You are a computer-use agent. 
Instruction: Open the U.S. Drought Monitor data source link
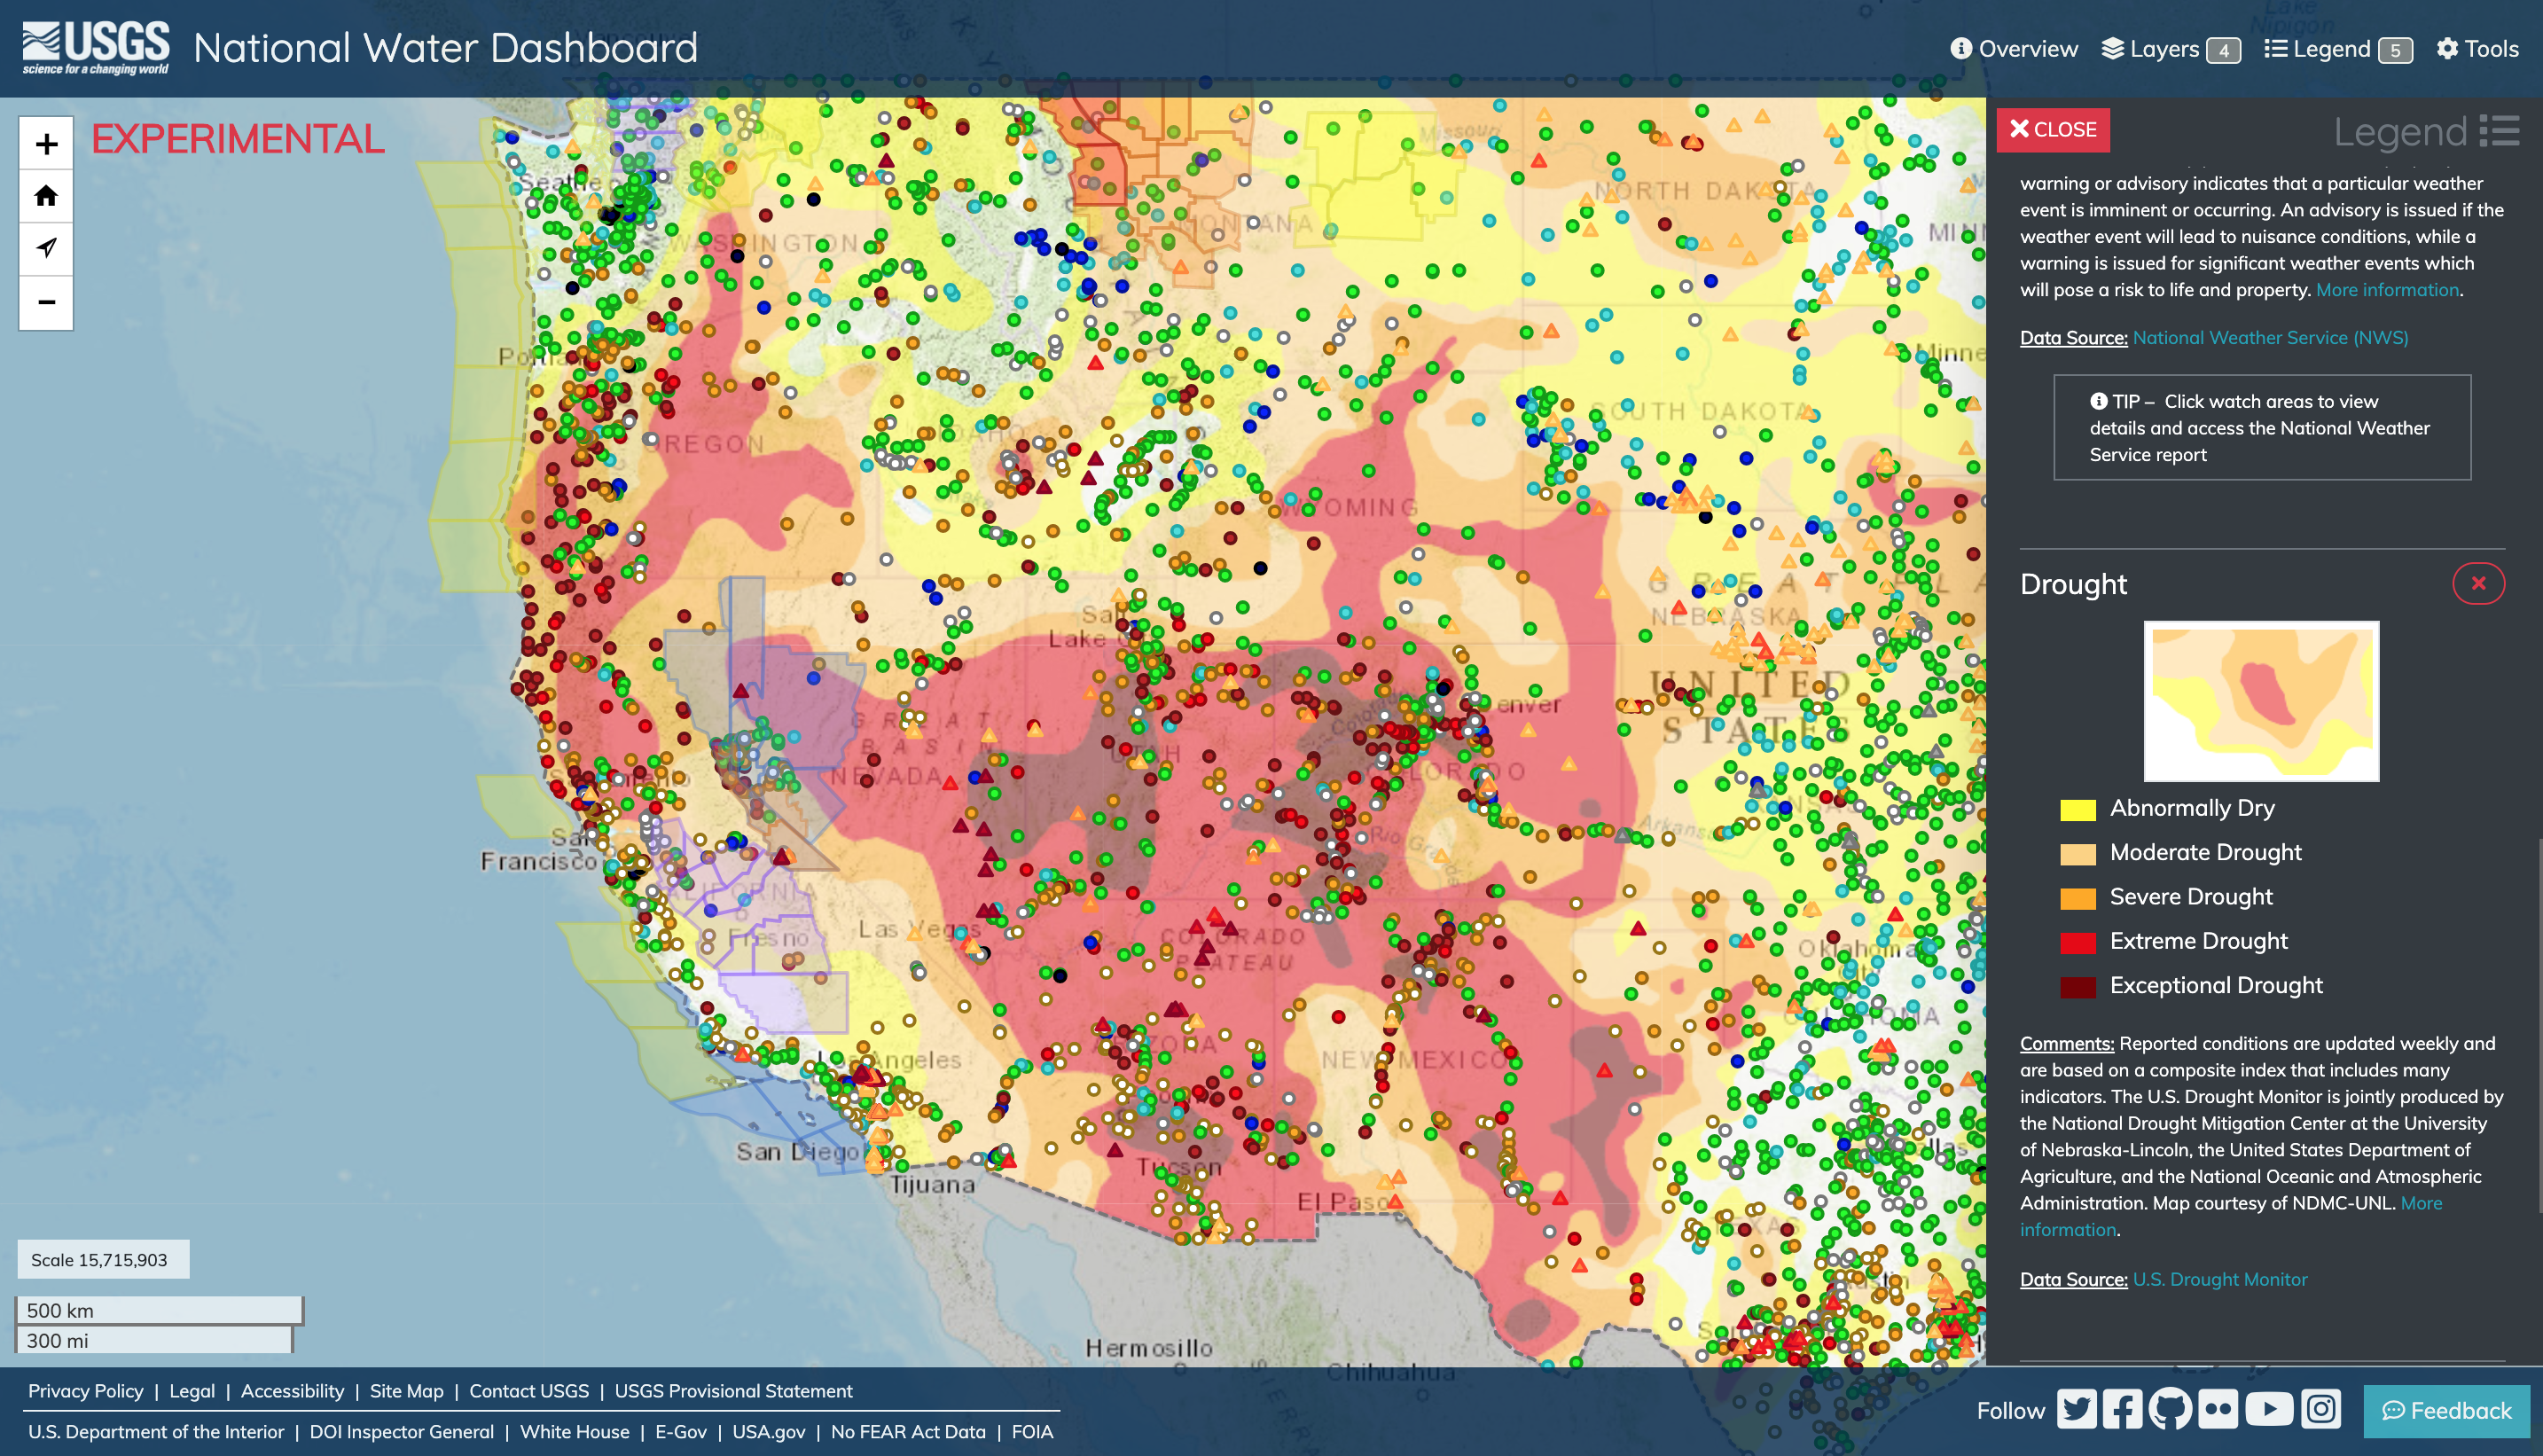click(x=2220, y=1280)
